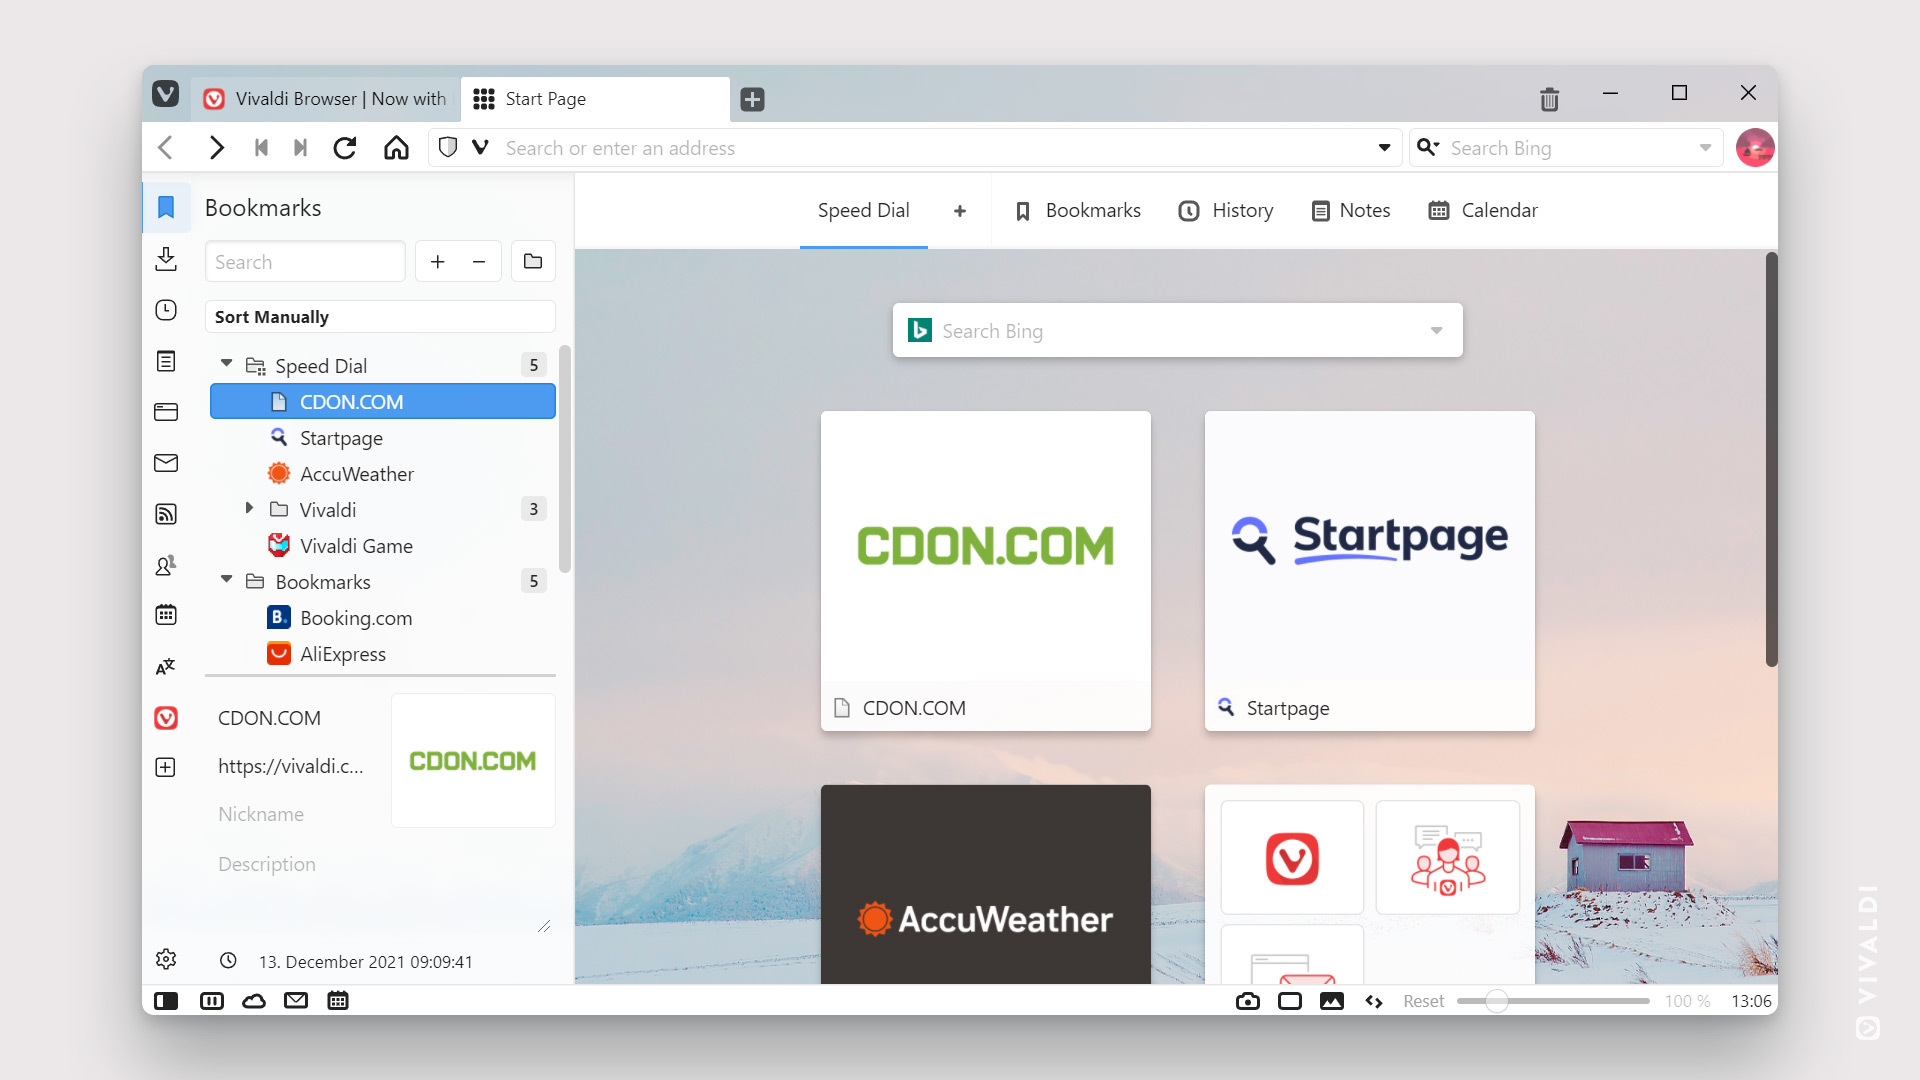Open mail status bar icon

(x=296, y=1000)
